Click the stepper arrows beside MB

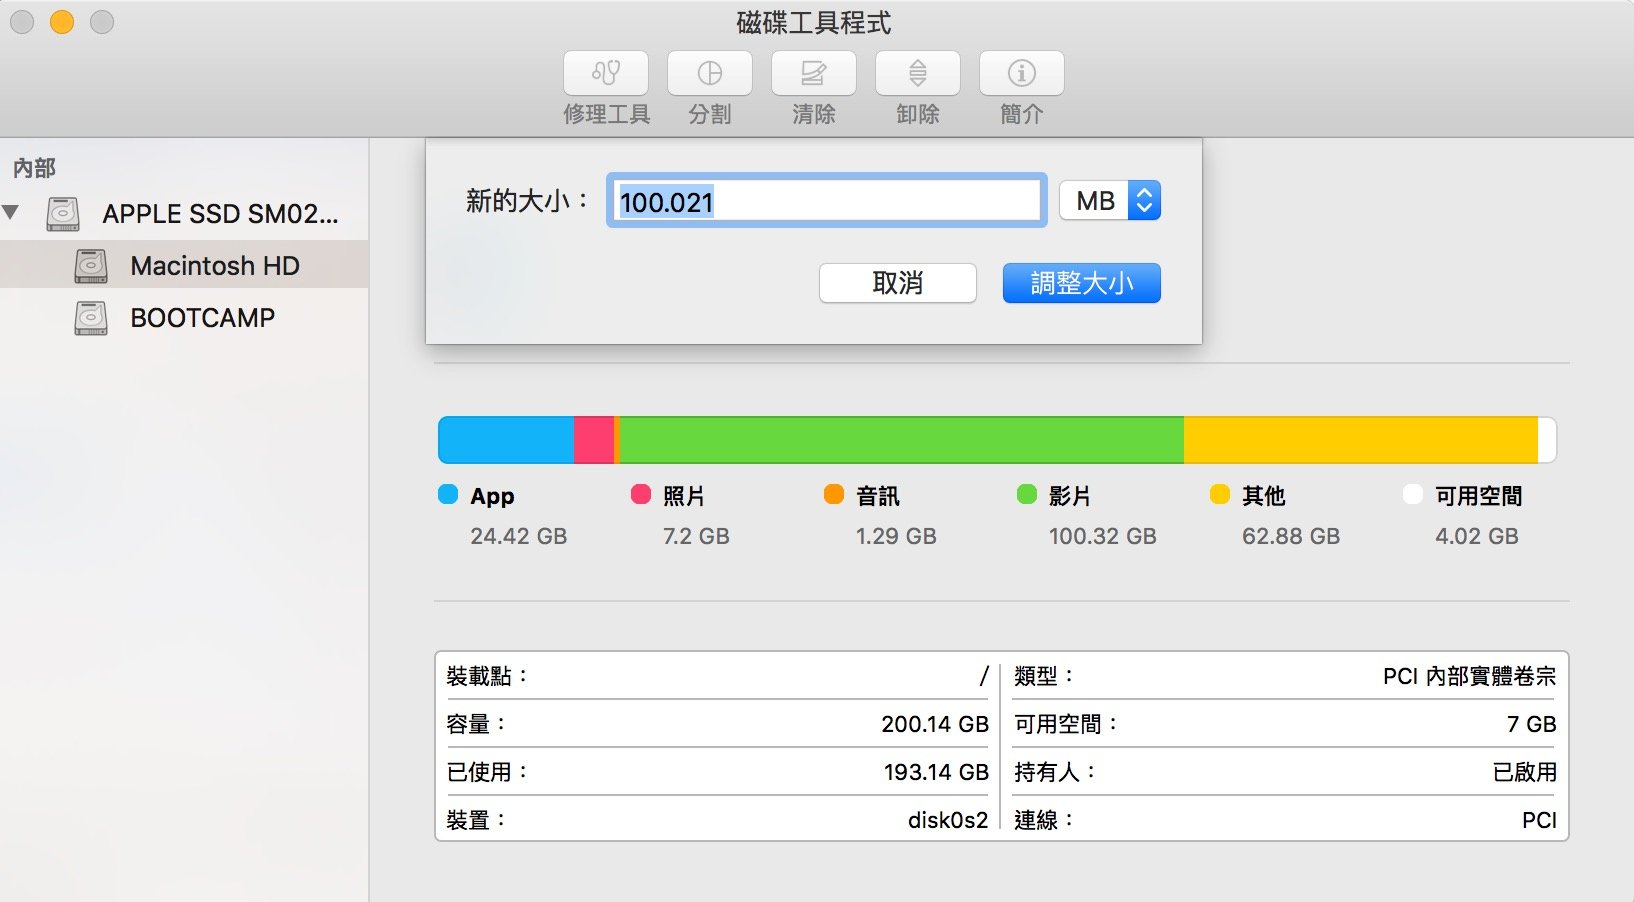[1145, 200]
